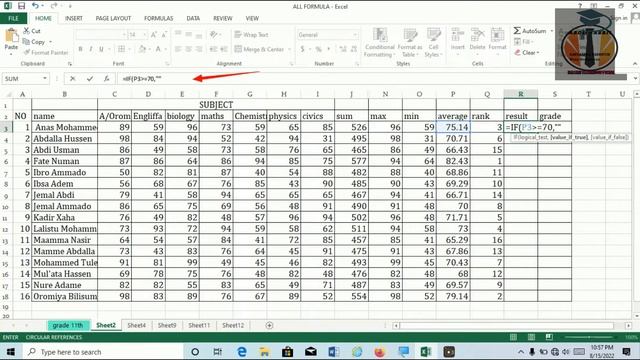640x360 pixels.
Task: Switch to the PAGE LAYOUT tab
Action: tap(113, 18)
